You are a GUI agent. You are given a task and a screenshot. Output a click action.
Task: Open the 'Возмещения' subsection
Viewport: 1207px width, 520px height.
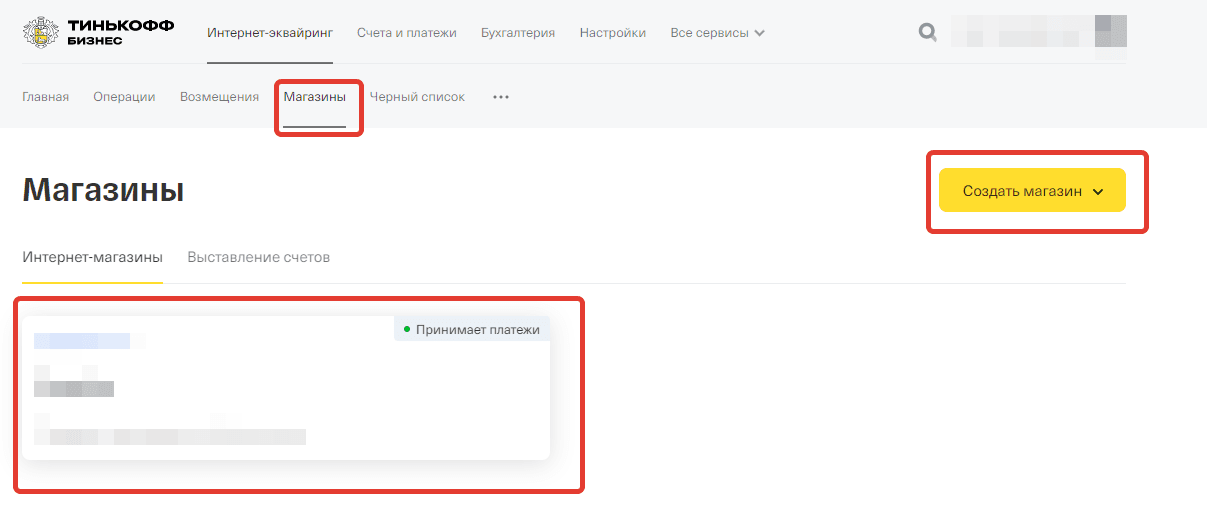(219, 97)
